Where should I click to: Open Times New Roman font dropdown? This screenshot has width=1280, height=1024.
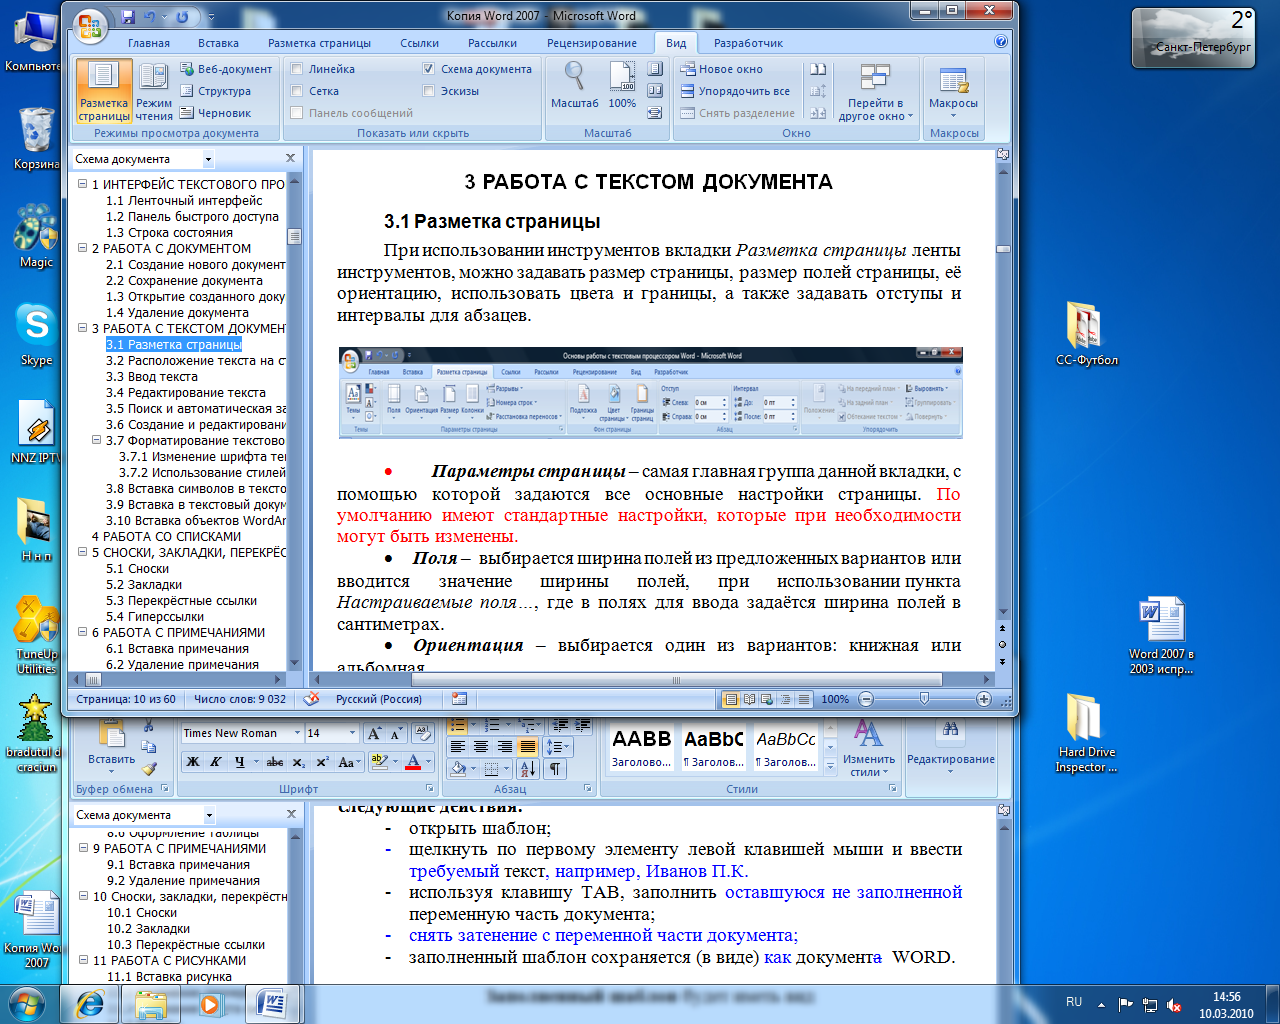coord(297,733)
